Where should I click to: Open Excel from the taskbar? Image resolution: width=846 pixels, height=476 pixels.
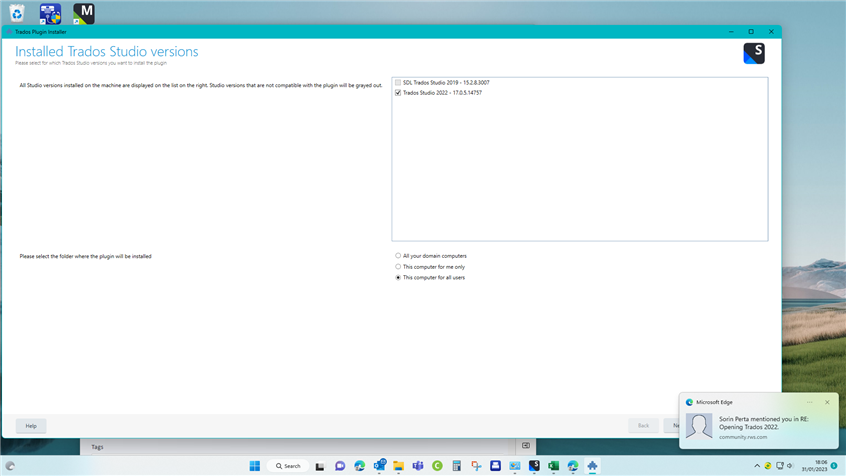click(554, 466)
